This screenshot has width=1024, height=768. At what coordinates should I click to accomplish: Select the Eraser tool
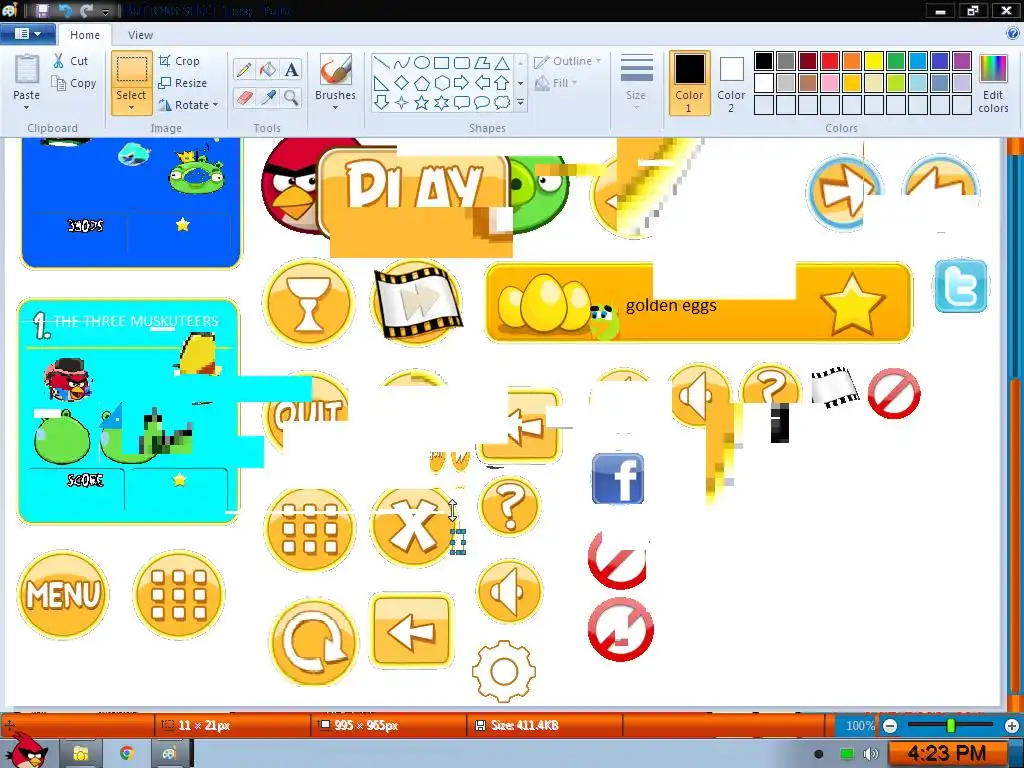click(244, 98)
